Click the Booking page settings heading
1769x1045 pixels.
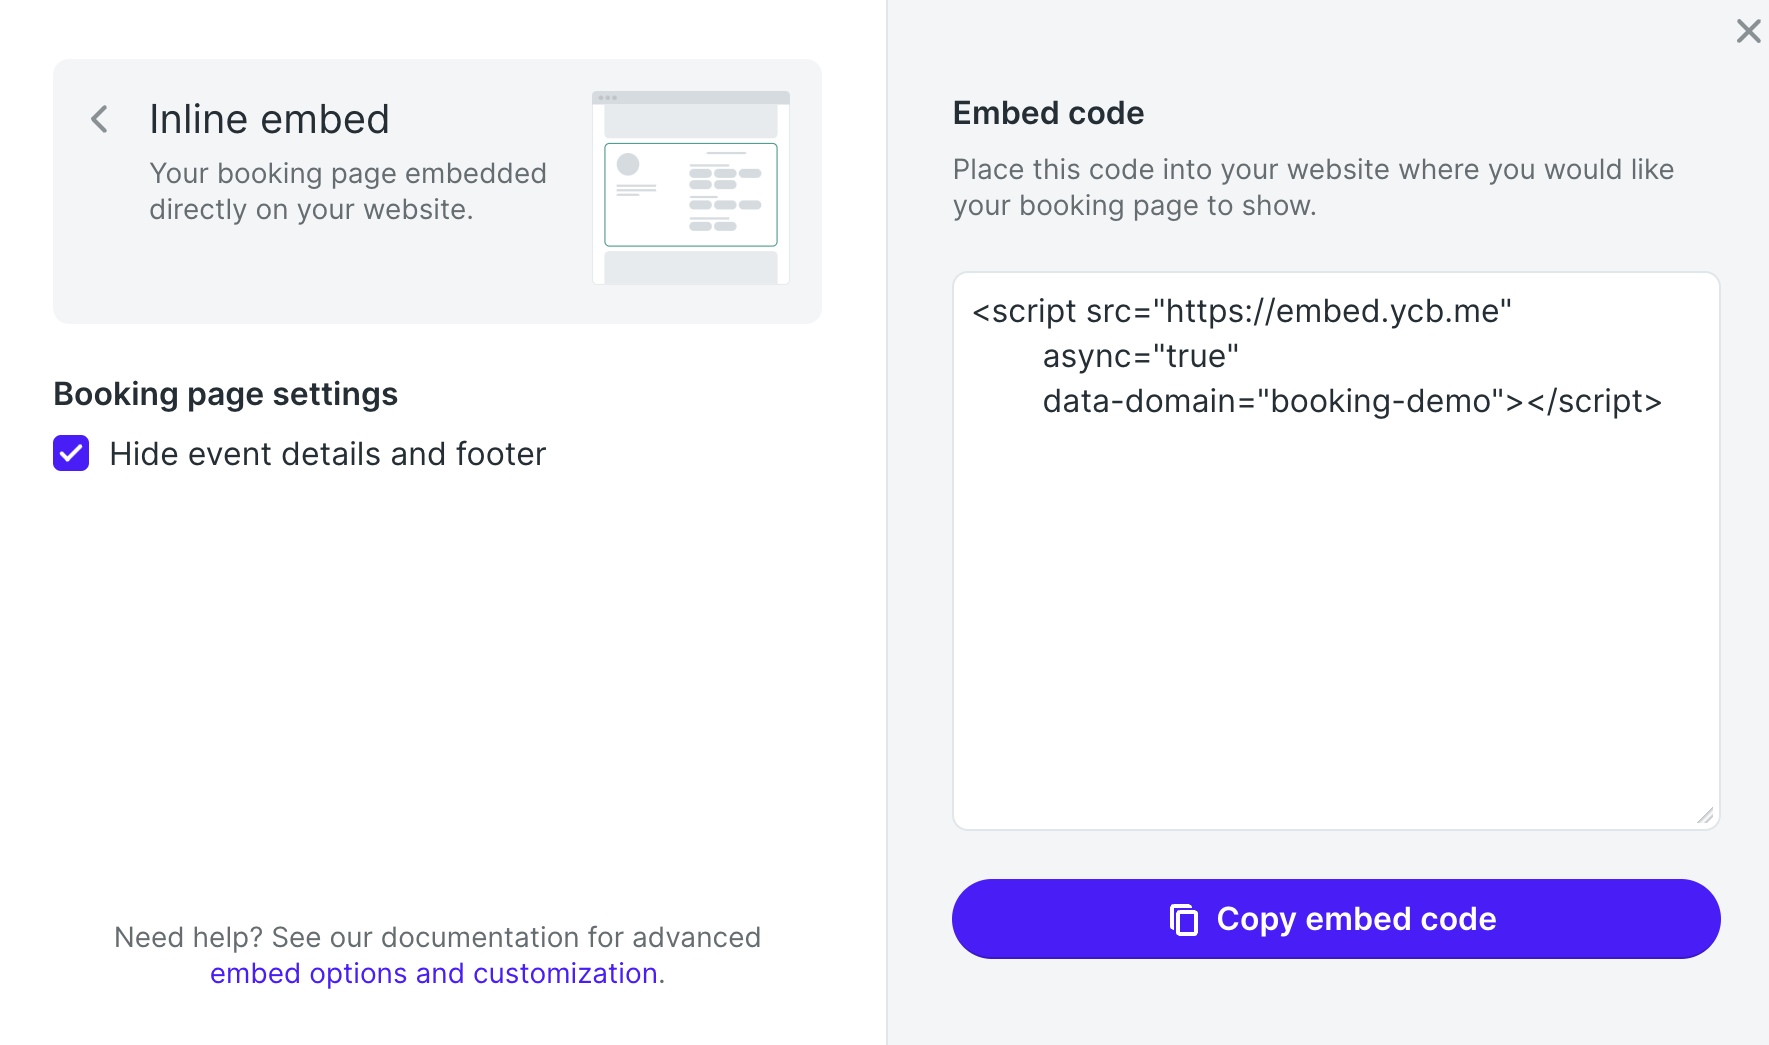[225, 394]
